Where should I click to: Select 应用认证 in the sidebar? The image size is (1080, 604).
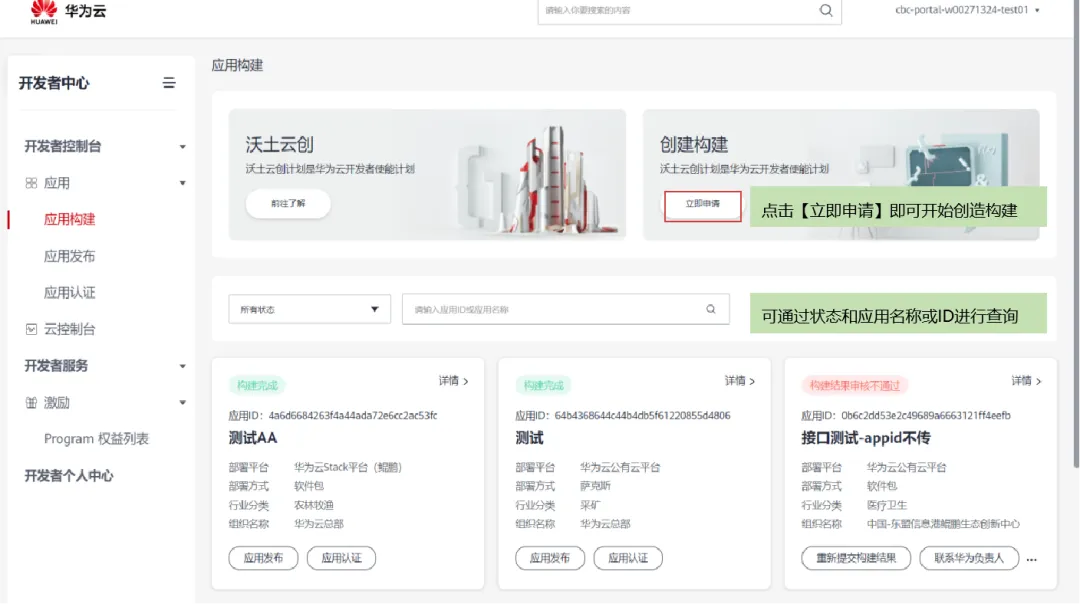pos(70,293)
